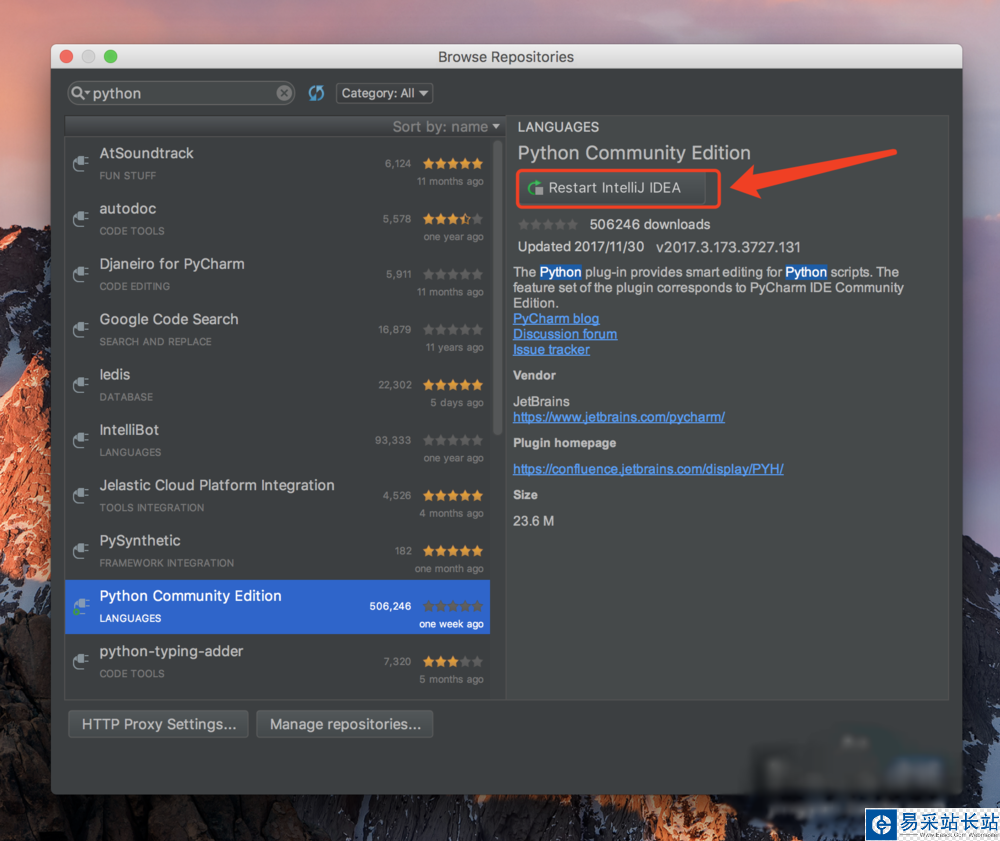This screenshot has width=1000, height=841.
Task: Click the 506246 downloads text
Action: click(649, 224)
